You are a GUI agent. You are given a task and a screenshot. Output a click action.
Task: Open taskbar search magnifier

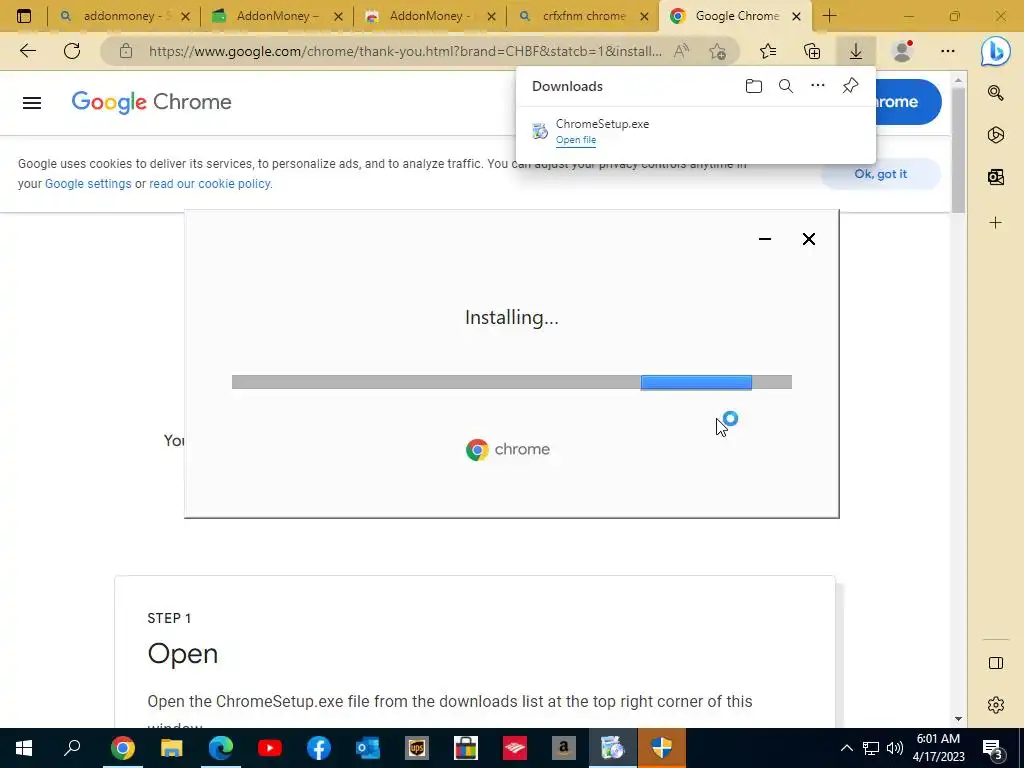tap(72, 748)
